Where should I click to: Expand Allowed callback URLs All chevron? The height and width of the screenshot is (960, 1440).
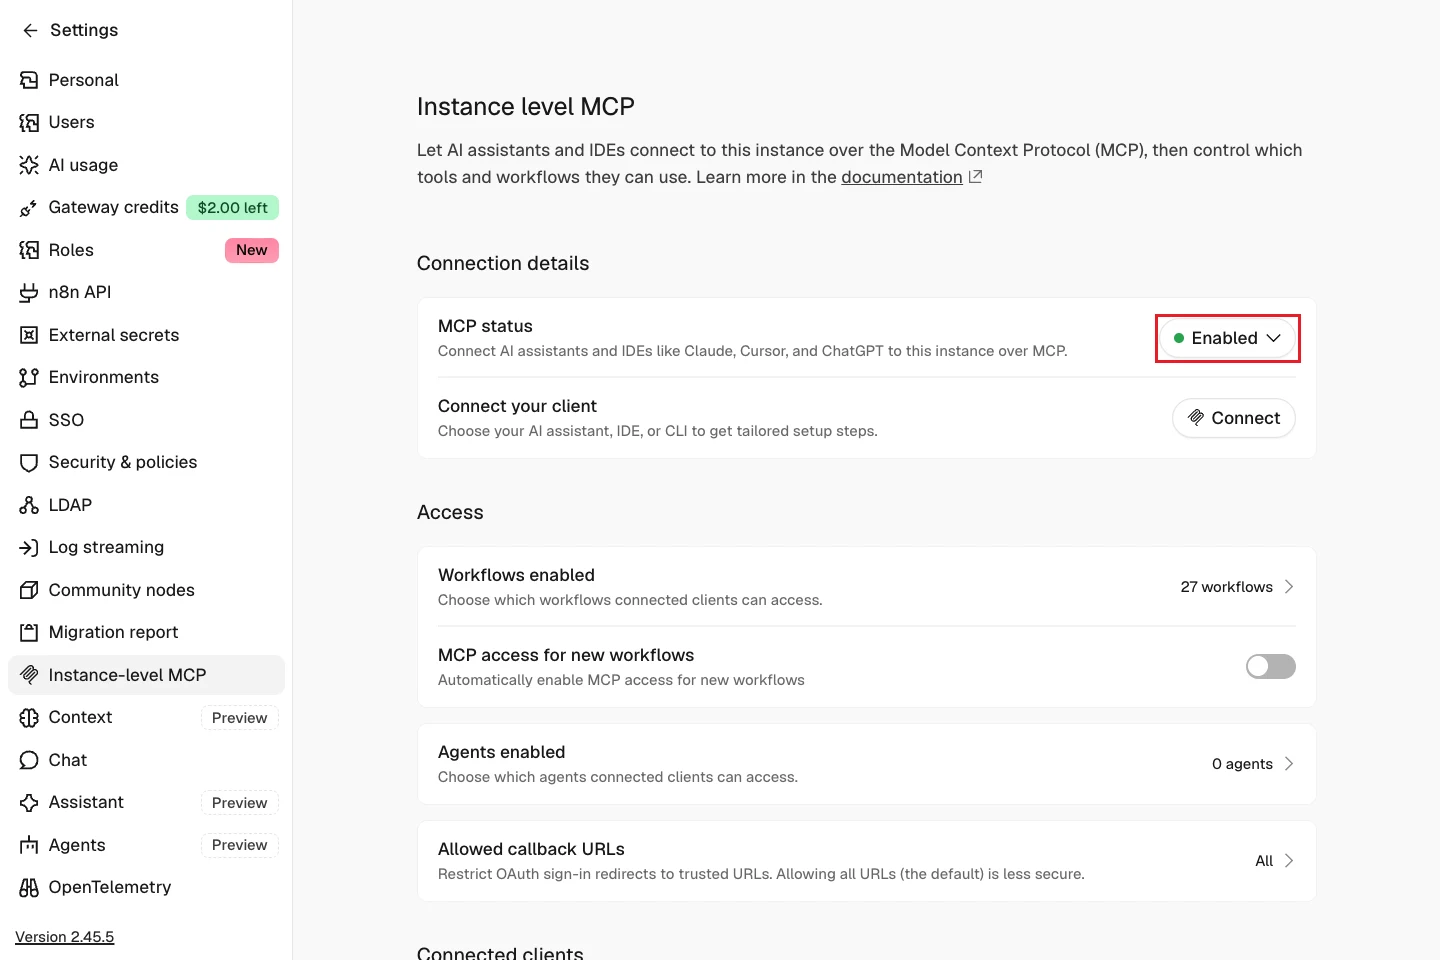1289,861
